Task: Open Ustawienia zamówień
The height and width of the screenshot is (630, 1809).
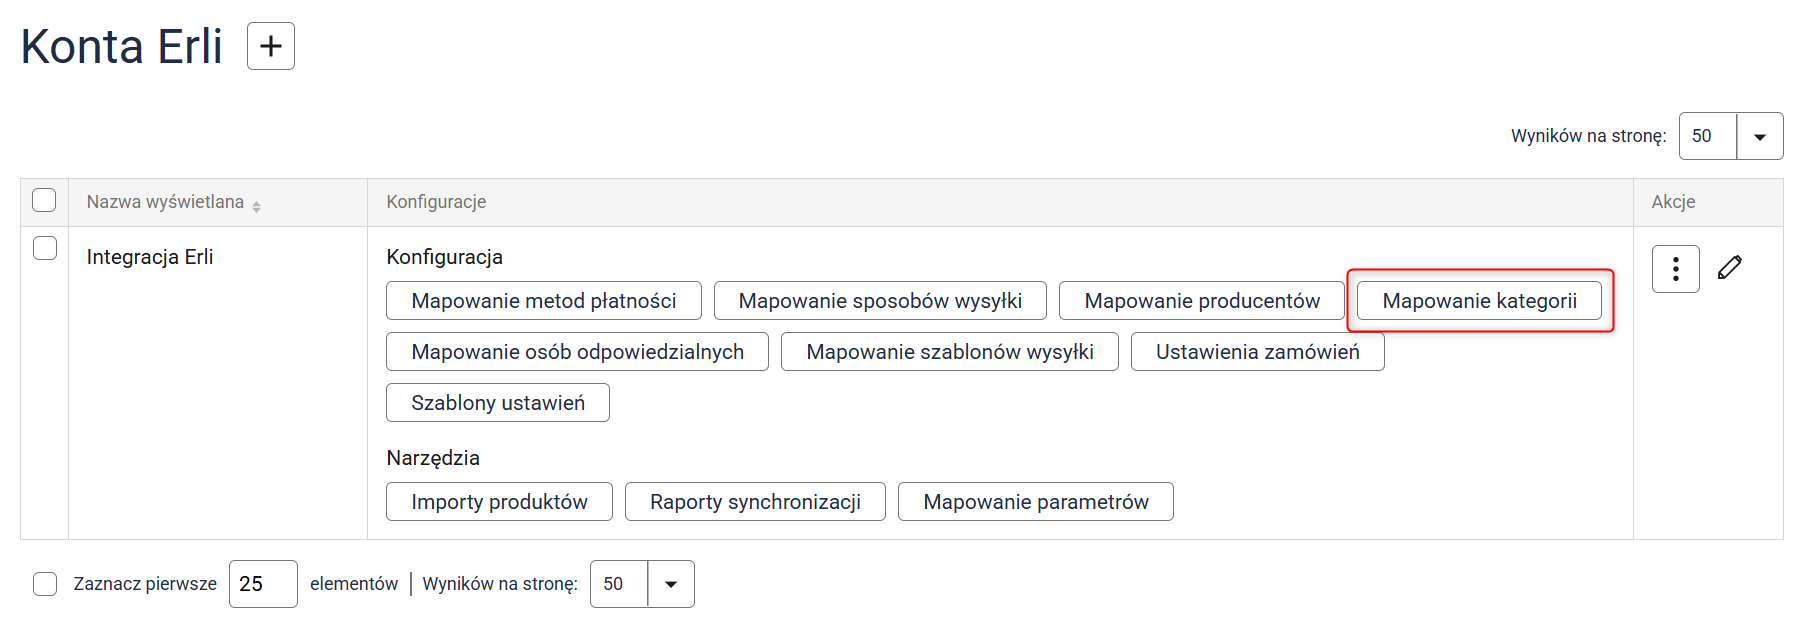Action: tap(1257, 352)
